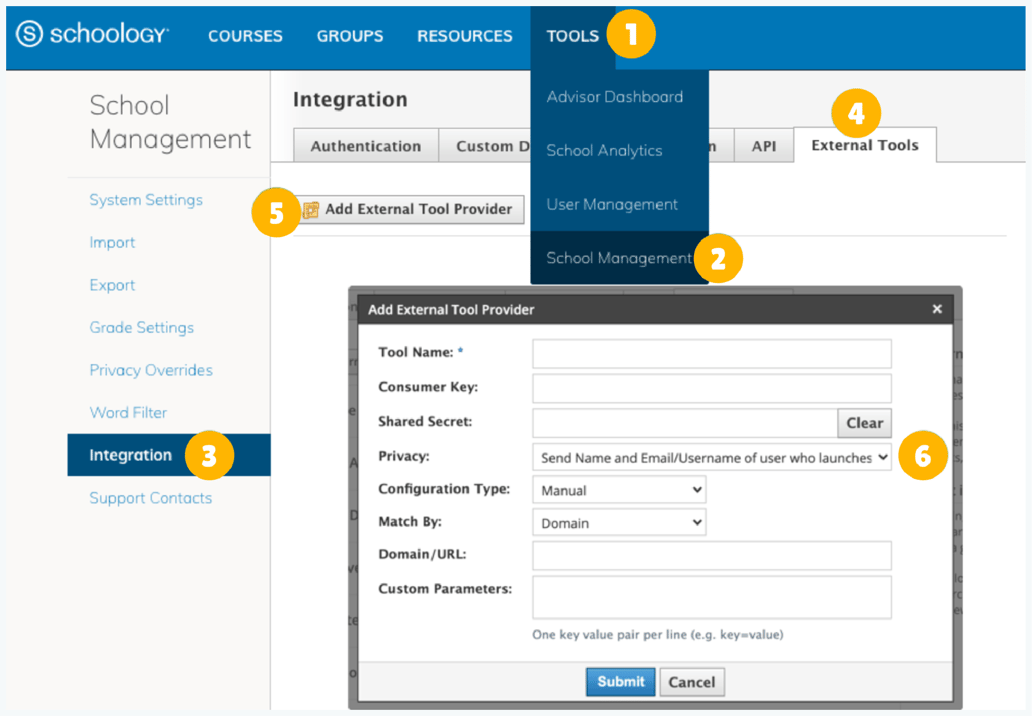1032x716 pixels.
Task: Open the API tab
Action: (763, 145)
